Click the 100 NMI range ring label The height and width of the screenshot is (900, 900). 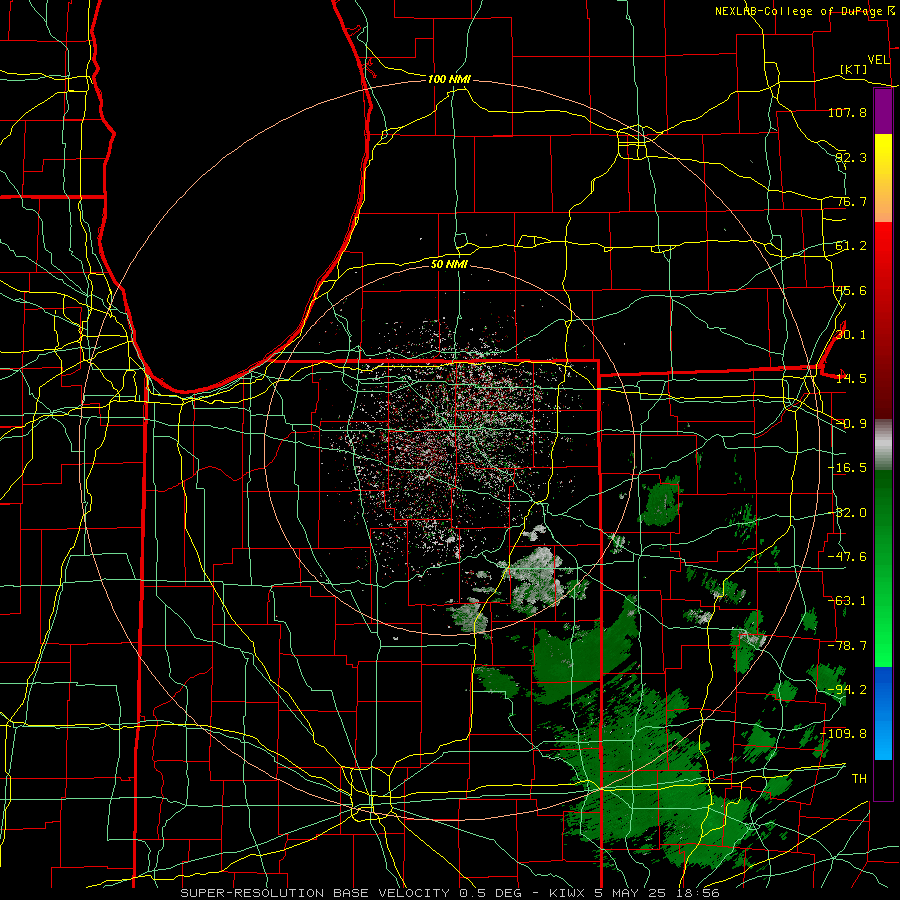[449, 79]
